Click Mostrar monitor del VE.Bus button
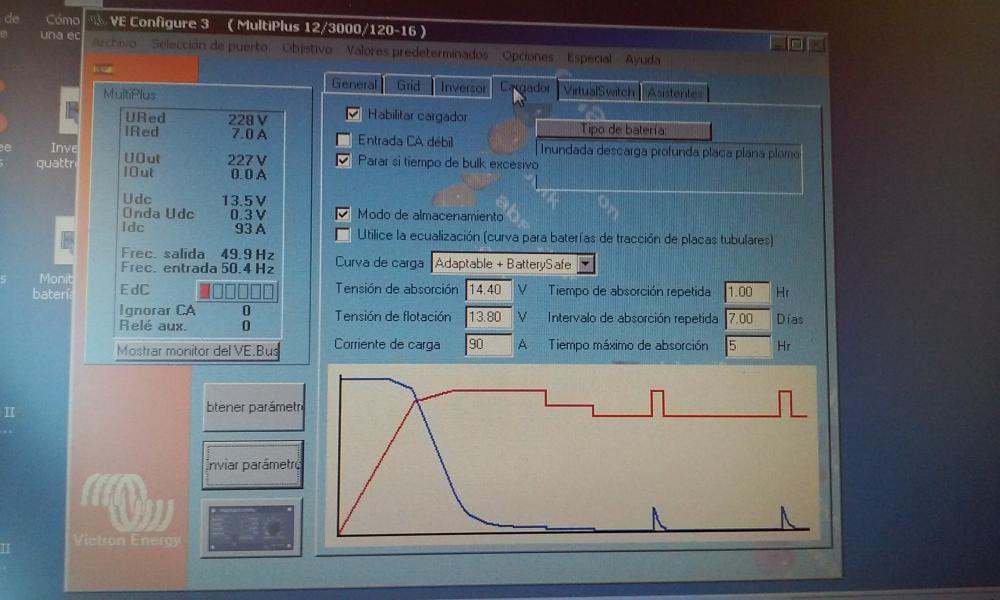The width and height of the screenshot is (1000, 600). (x=197, y=351)
